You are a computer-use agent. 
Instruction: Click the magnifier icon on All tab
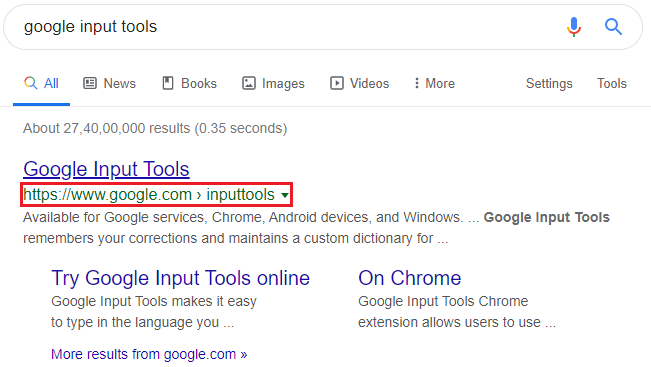30,83
